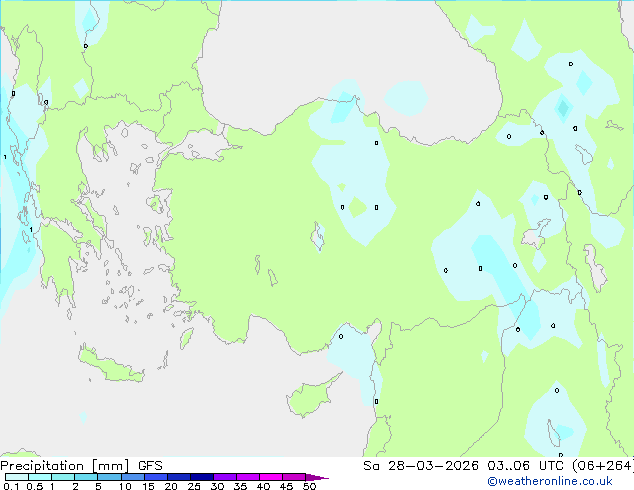This screenshot has width=634, height=490.
Task: Click the '(06+264)' forecast offset text
Action: 602,466
